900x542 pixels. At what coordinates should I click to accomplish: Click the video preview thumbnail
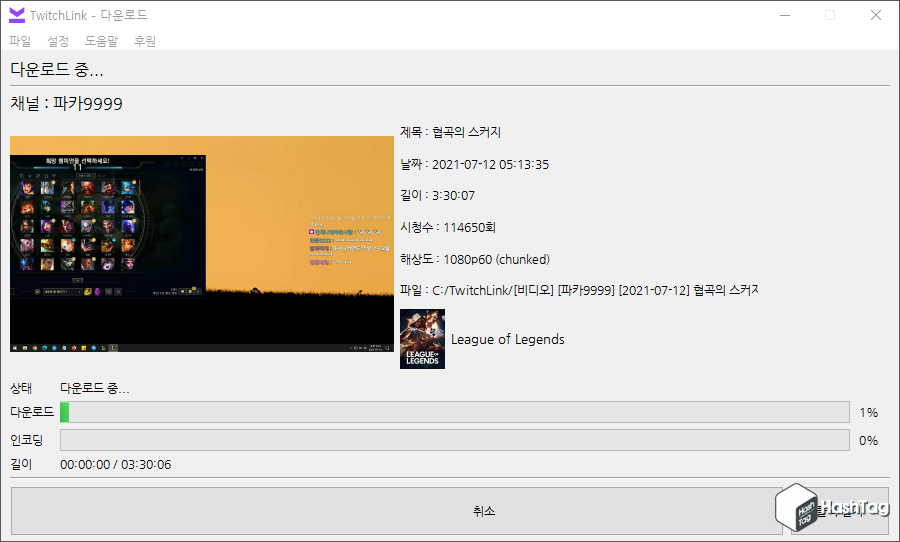tap(202, 244)
